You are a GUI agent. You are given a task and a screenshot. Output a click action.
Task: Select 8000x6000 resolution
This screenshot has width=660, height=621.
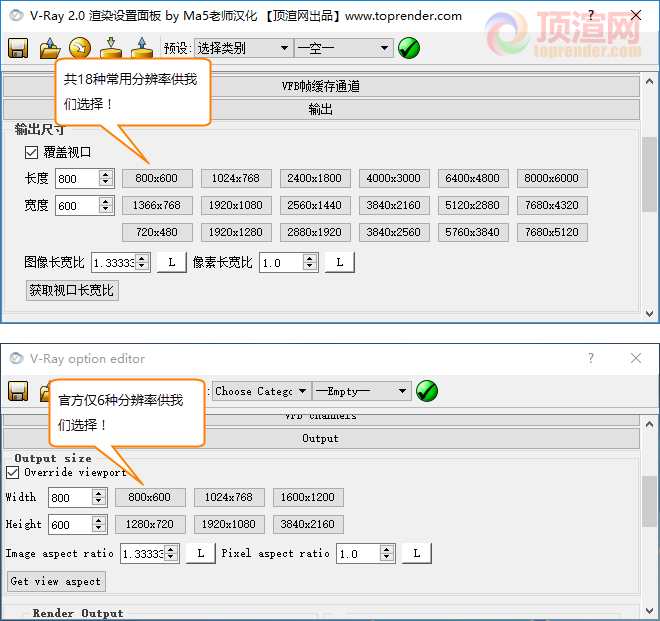tap(552, 178)
